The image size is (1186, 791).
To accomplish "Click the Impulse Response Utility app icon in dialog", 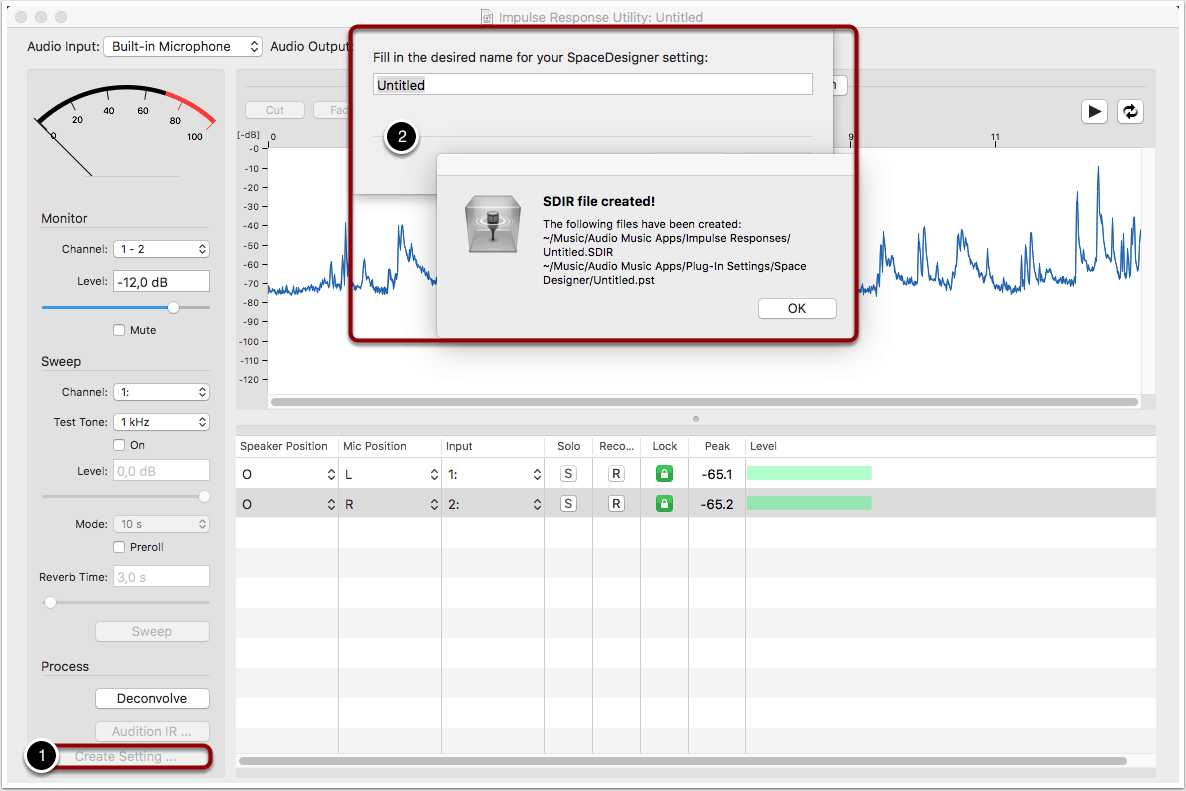I will coord(493,224).
